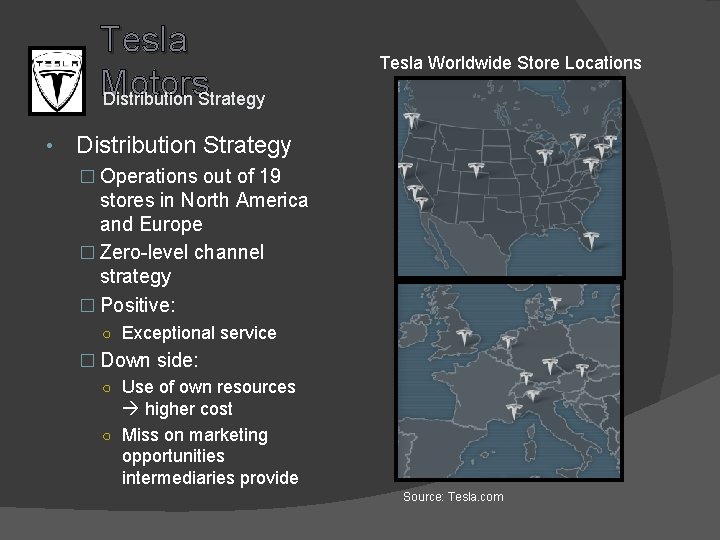The width and height of the screenshot is (720, 540).
Task: Select the 'Down side:' bullet text
Action: tap(149, 360)
